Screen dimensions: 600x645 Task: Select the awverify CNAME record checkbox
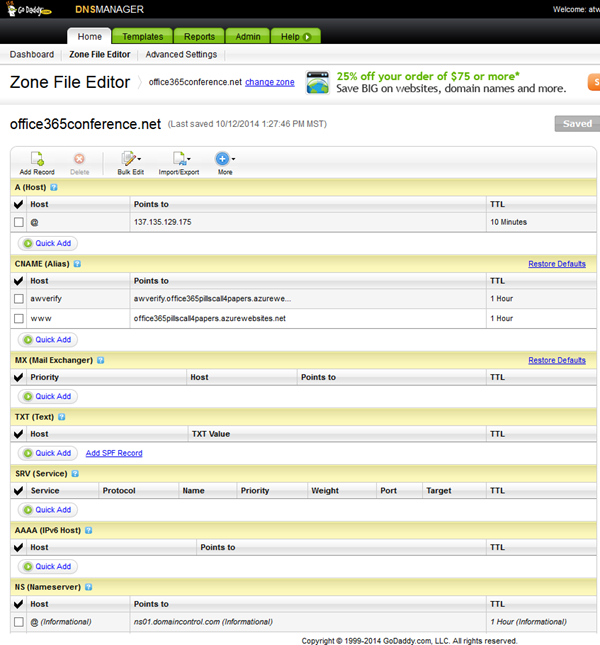click(19, 299)
